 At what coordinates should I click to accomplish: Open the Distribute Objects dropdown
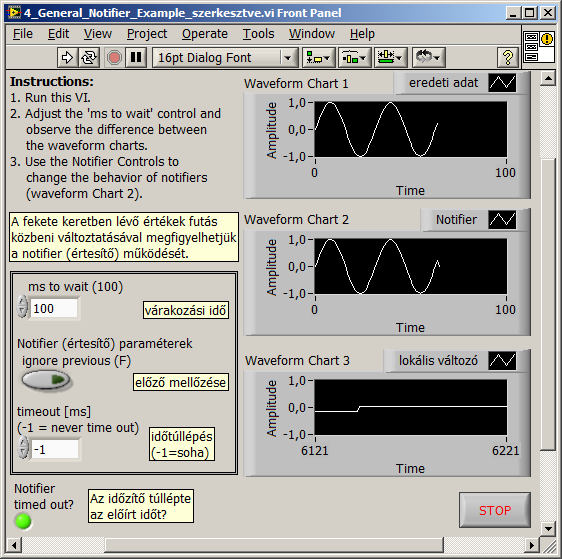354,57
